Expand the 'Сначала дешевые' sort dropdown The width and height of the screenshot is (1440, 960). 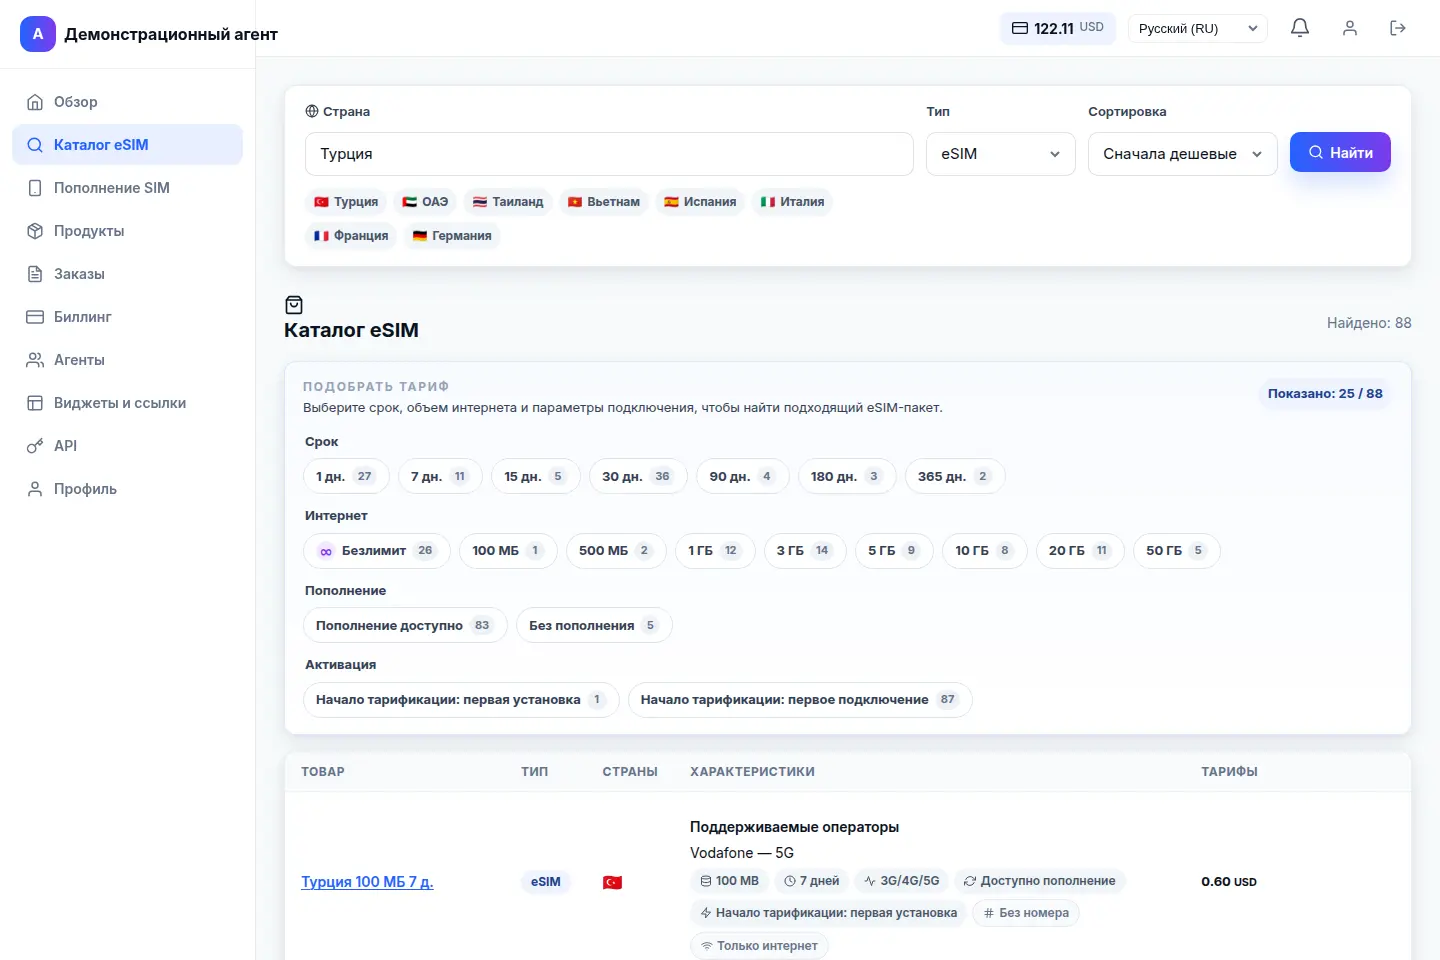(x=1182, y=154)
